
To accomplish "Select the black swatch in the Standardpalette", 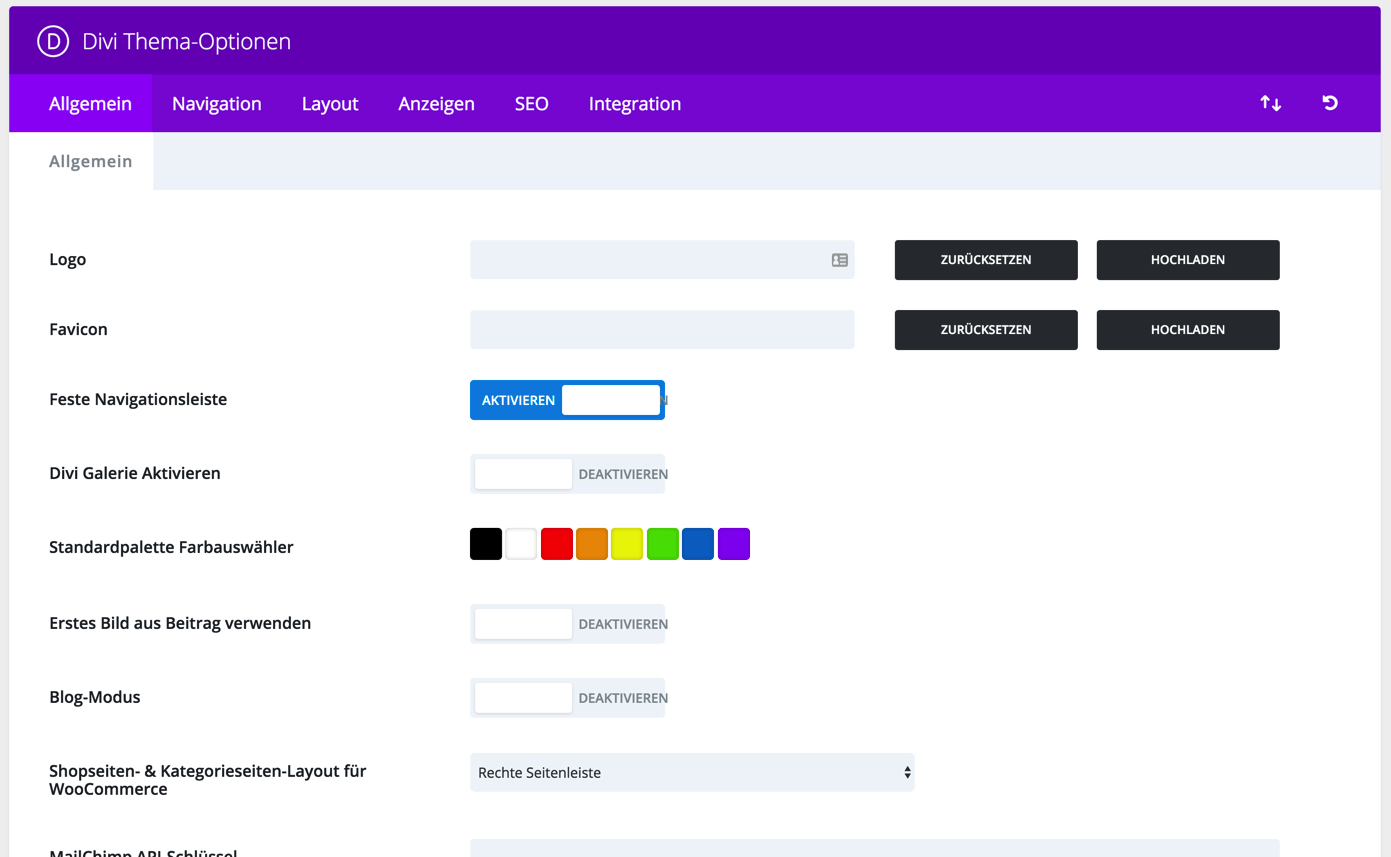I will pos(485,543).
